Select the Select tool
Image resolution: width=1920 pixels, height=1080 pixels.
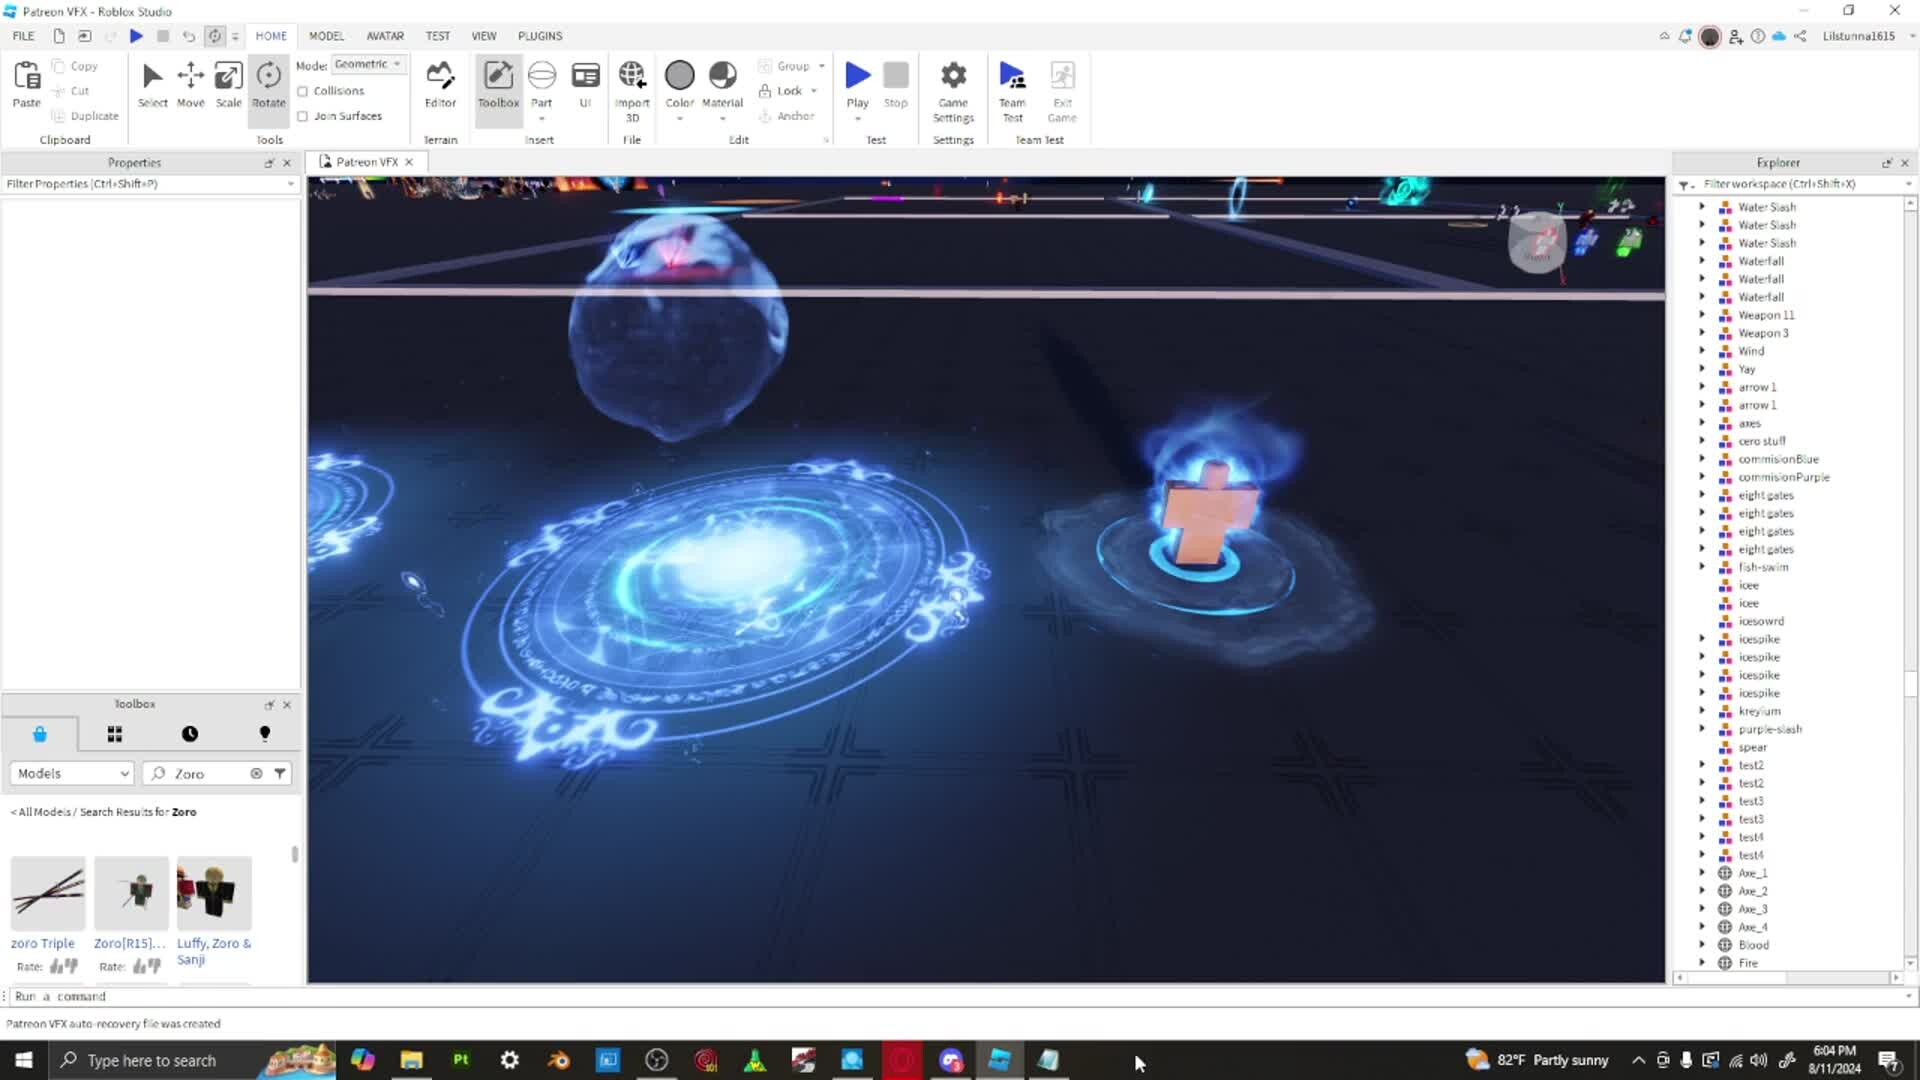tap(152, 84)
